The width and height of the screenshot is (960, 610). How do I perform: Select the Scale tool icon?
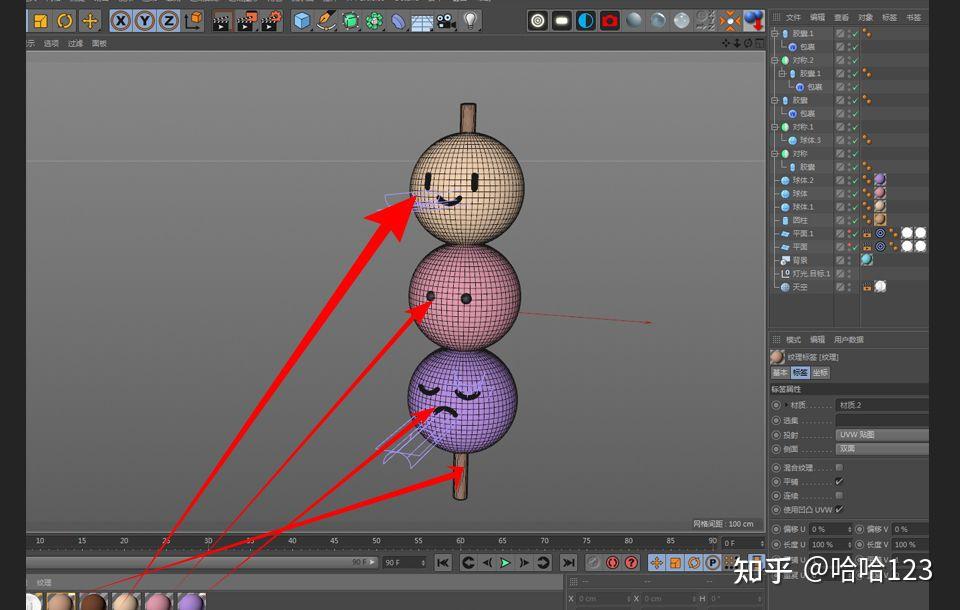[40, 21]
